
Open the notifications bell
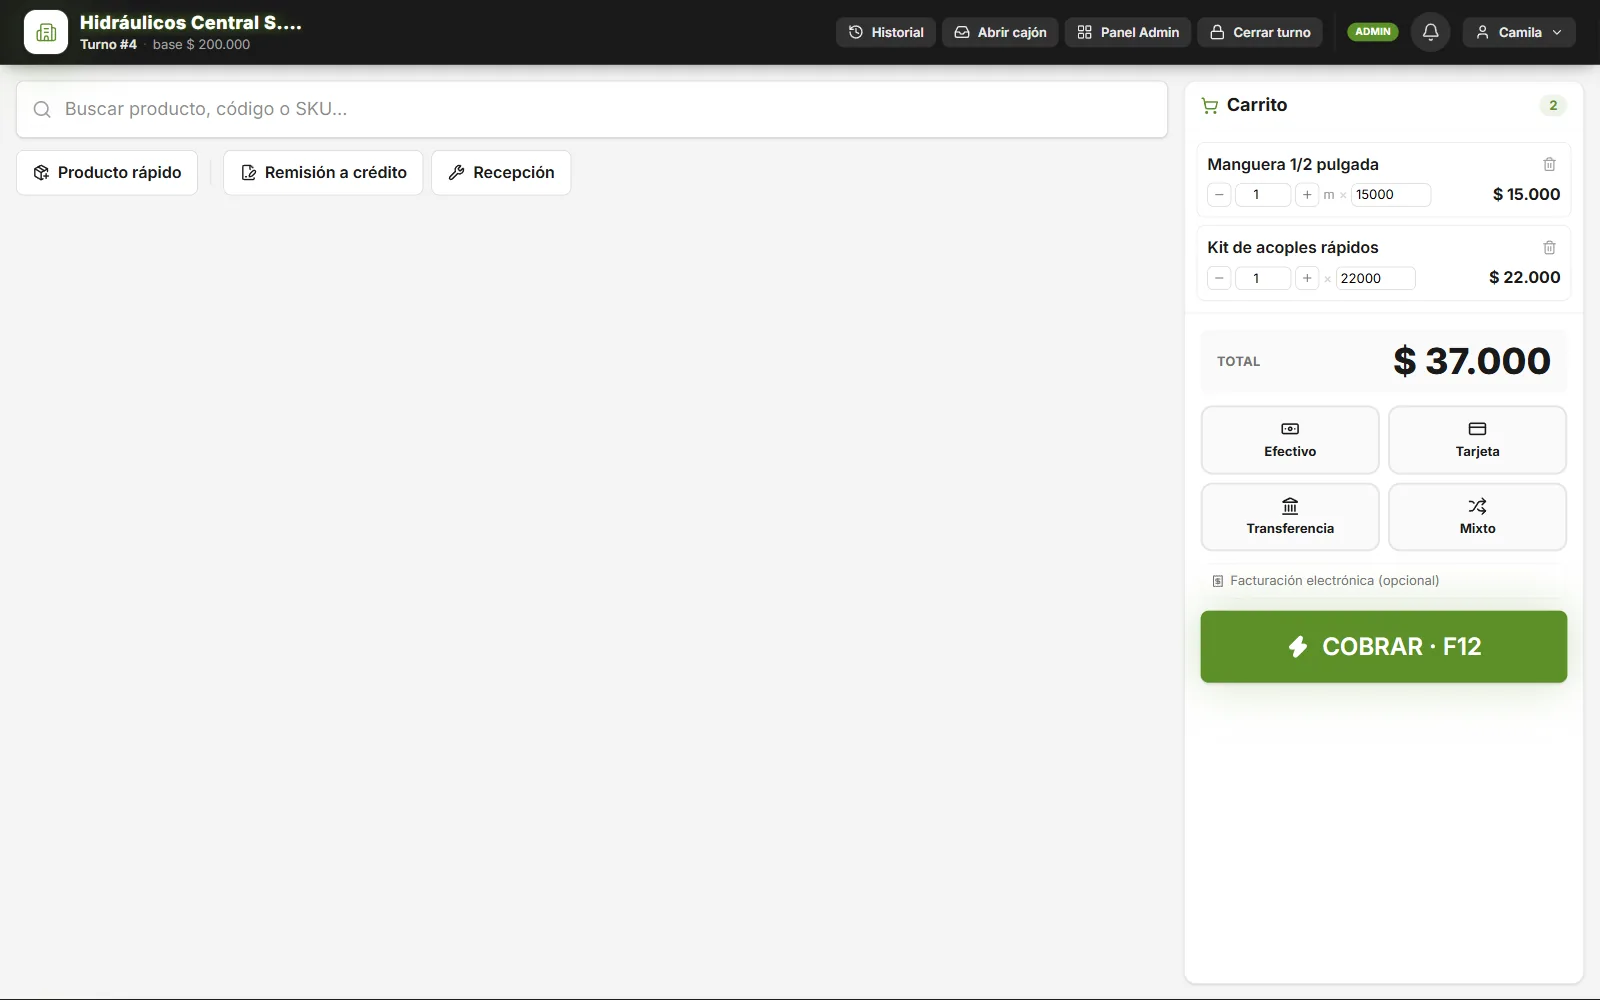pos(1430,32)
